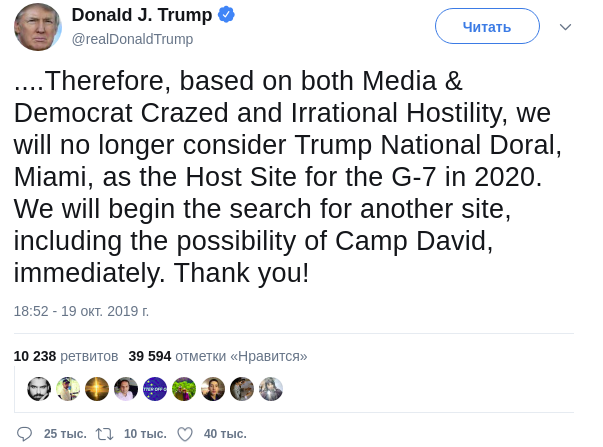Image resolution: width=603 pixels, height=447 pixels.
Task: View the 39 594 отметки «Нравится» list
Action: point(217,356)
